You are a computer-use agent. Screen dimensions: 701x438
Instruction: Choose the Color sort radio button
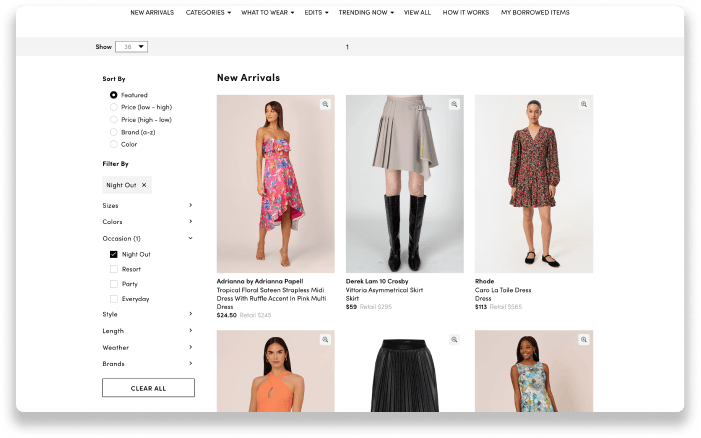114,144
